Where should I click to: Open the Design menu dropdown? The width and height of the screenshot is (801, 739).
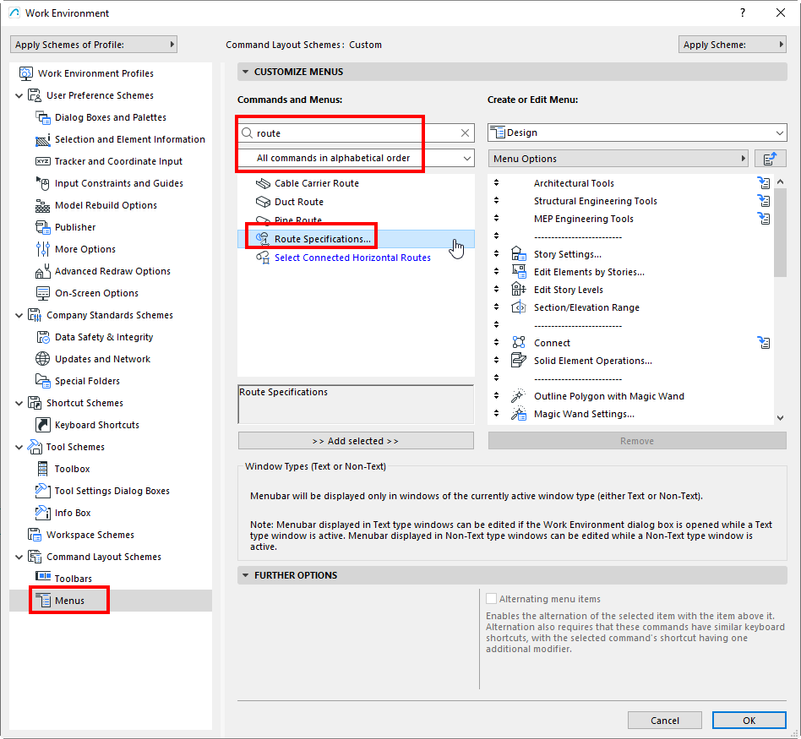pyautogui.click(x=637, y=133)
